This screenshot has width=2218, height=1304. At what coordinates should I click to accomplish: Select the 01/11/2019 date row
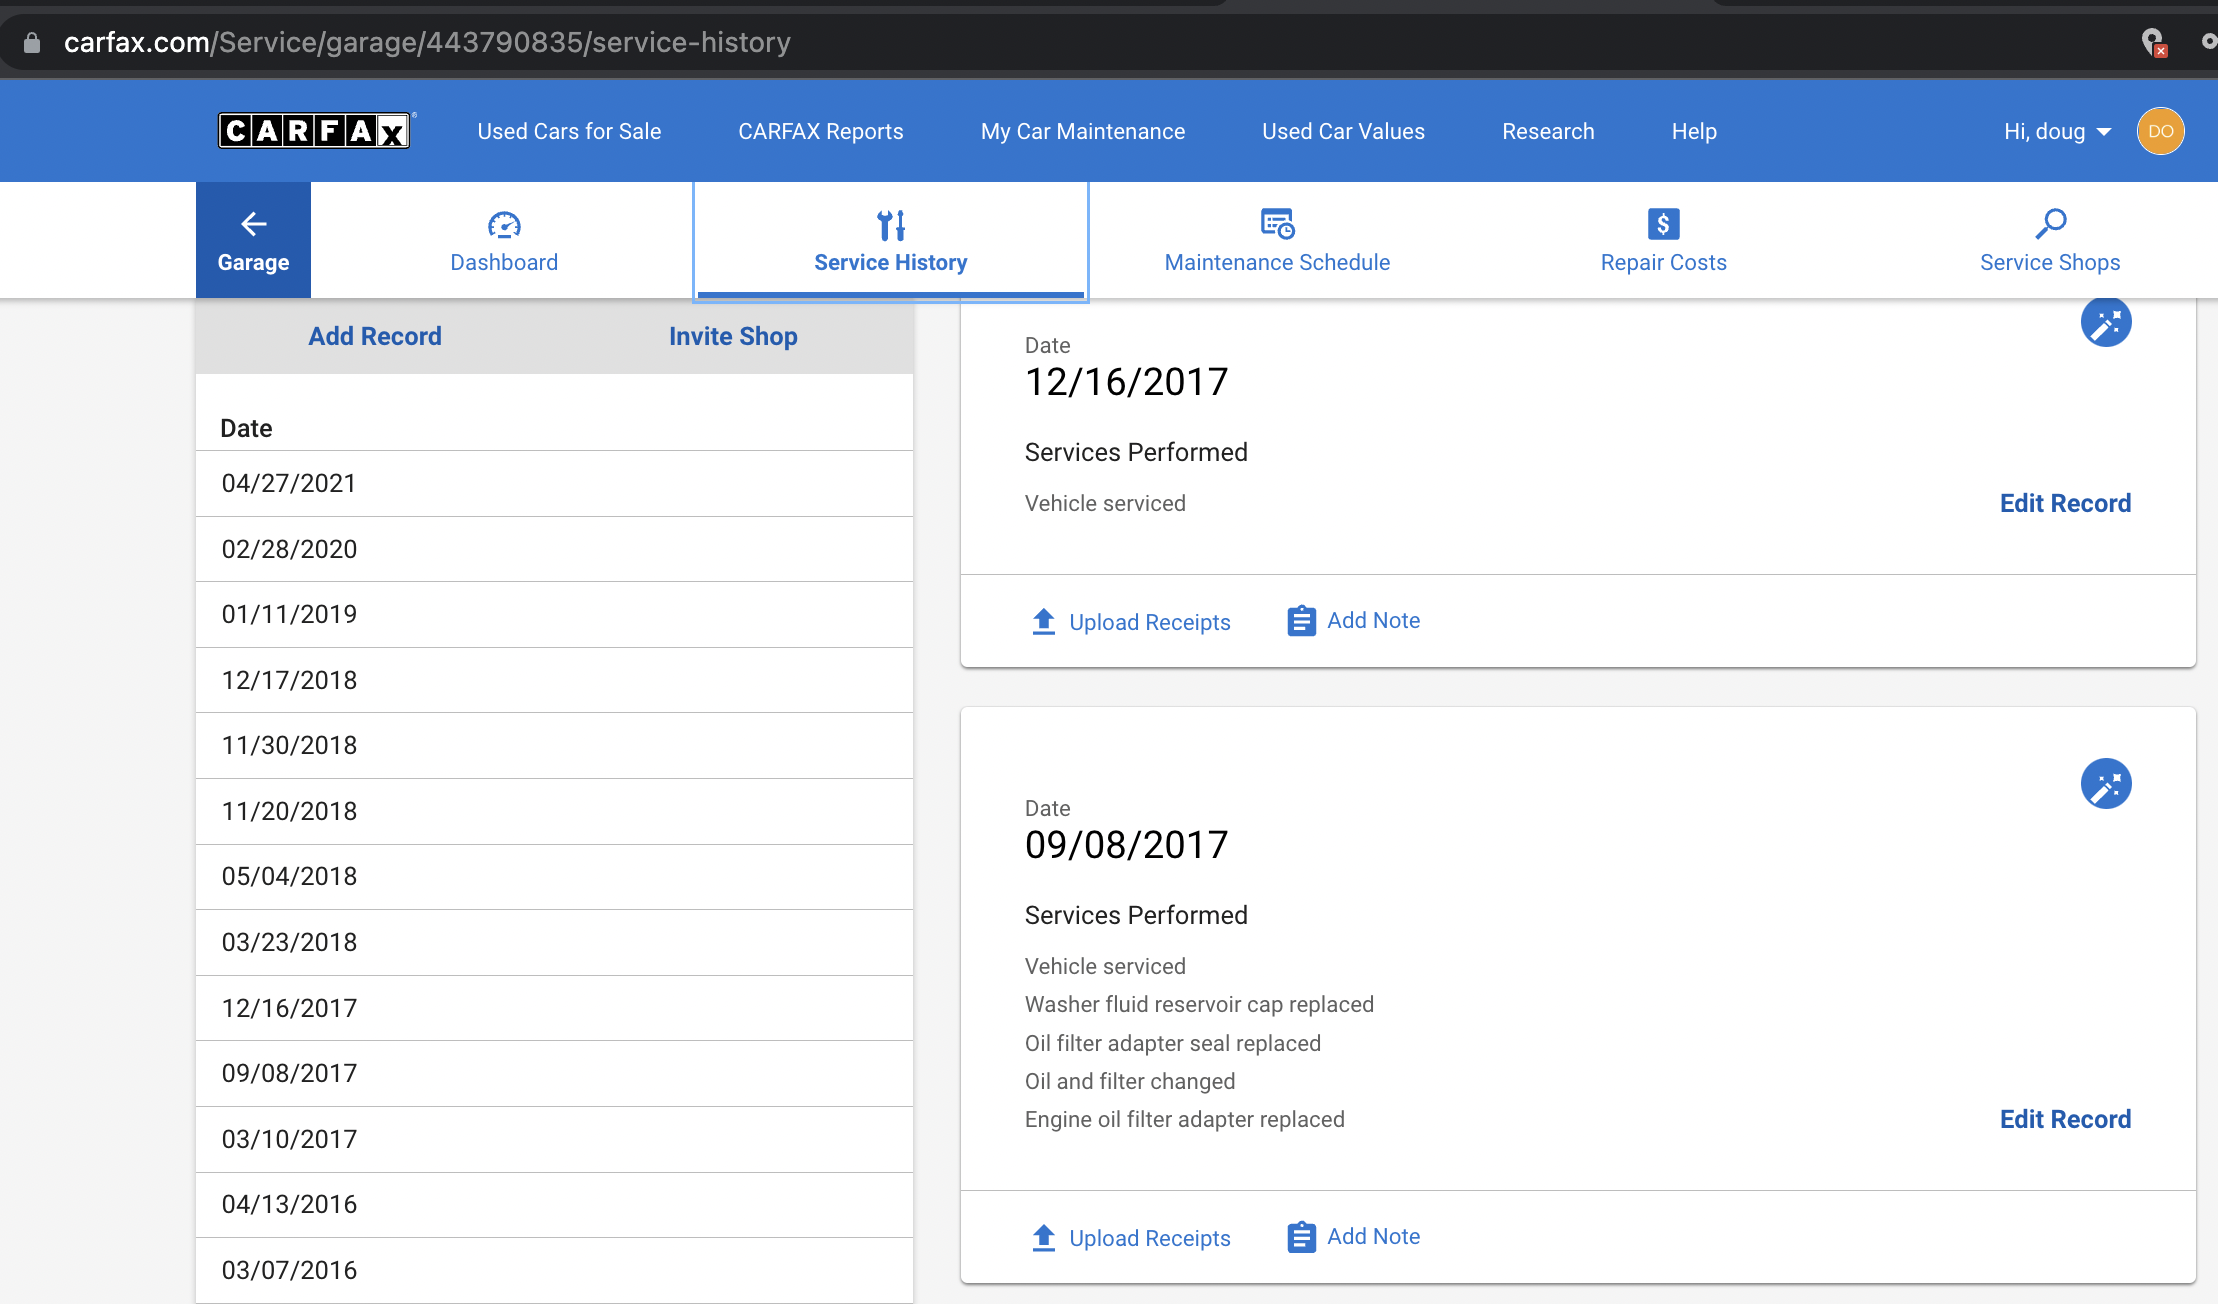(x=555, y=615)
